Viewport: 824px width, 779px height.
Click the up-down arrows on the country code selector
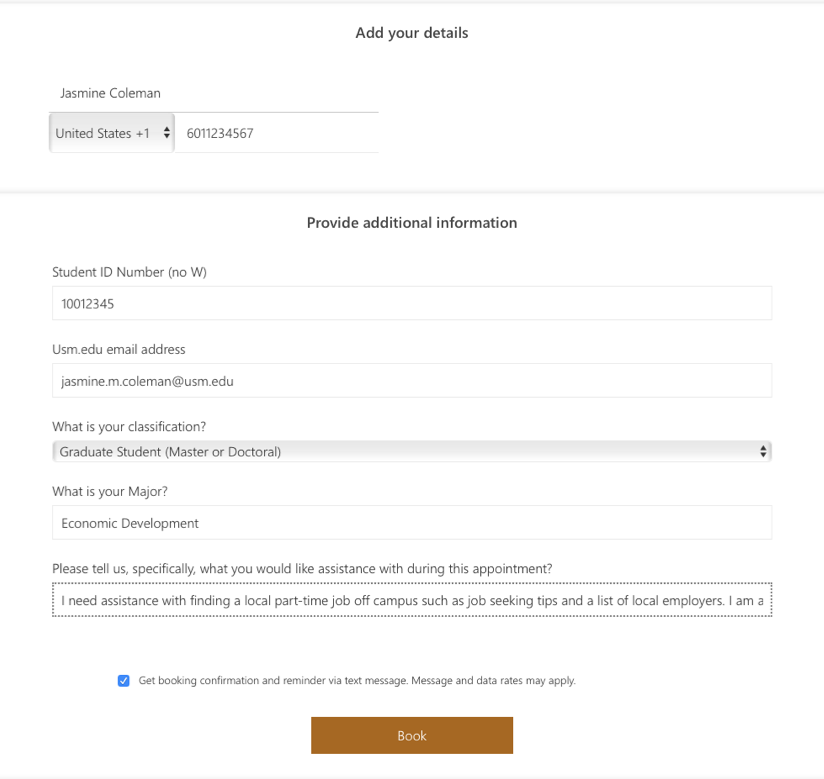click(x=167, y=133)
